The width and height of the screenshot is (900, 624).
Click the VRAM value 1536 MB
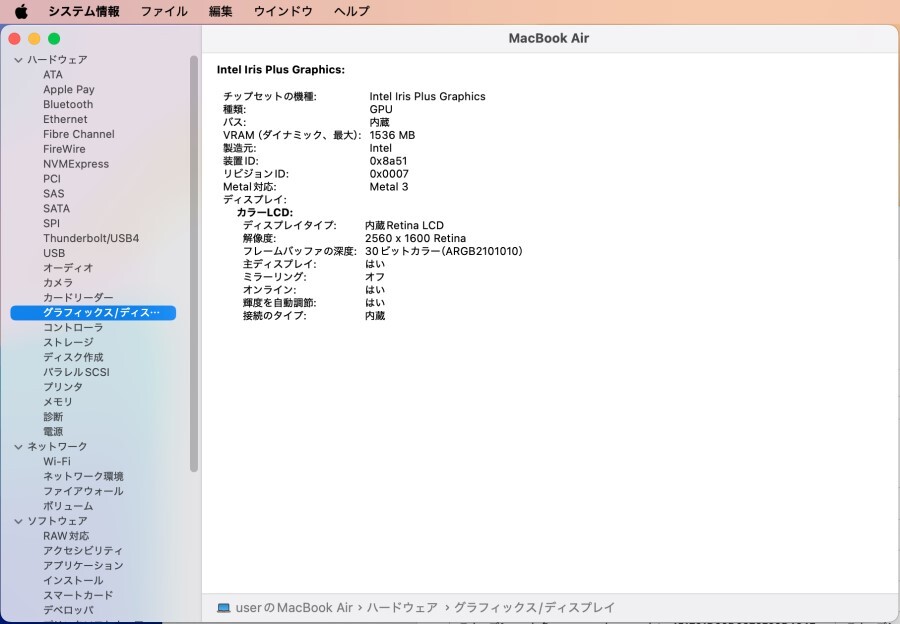(392, 135)
